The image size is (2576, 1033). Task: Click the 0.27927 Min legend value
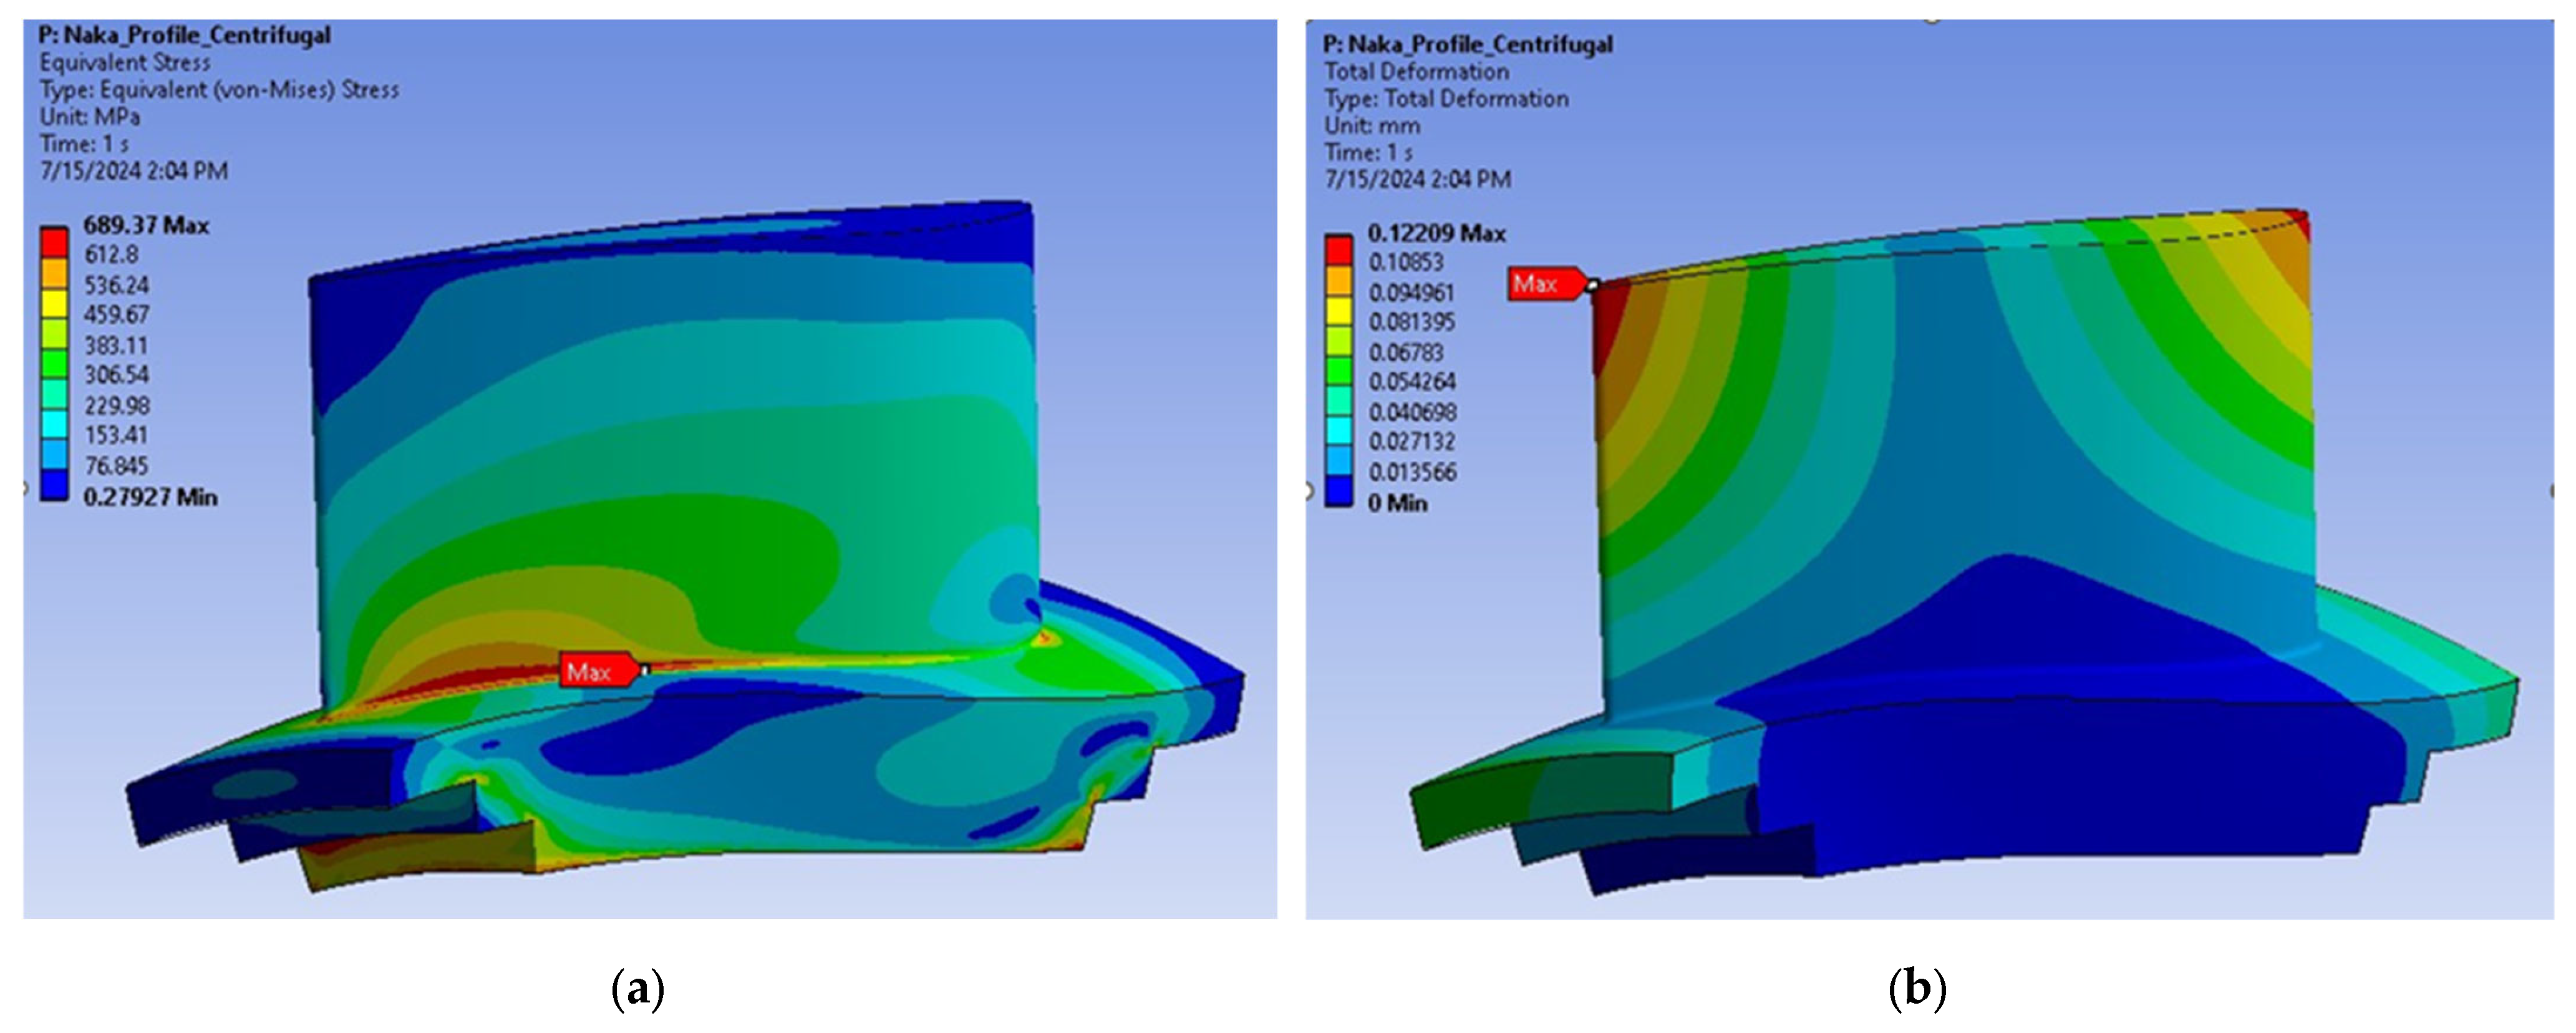(150, 497)
